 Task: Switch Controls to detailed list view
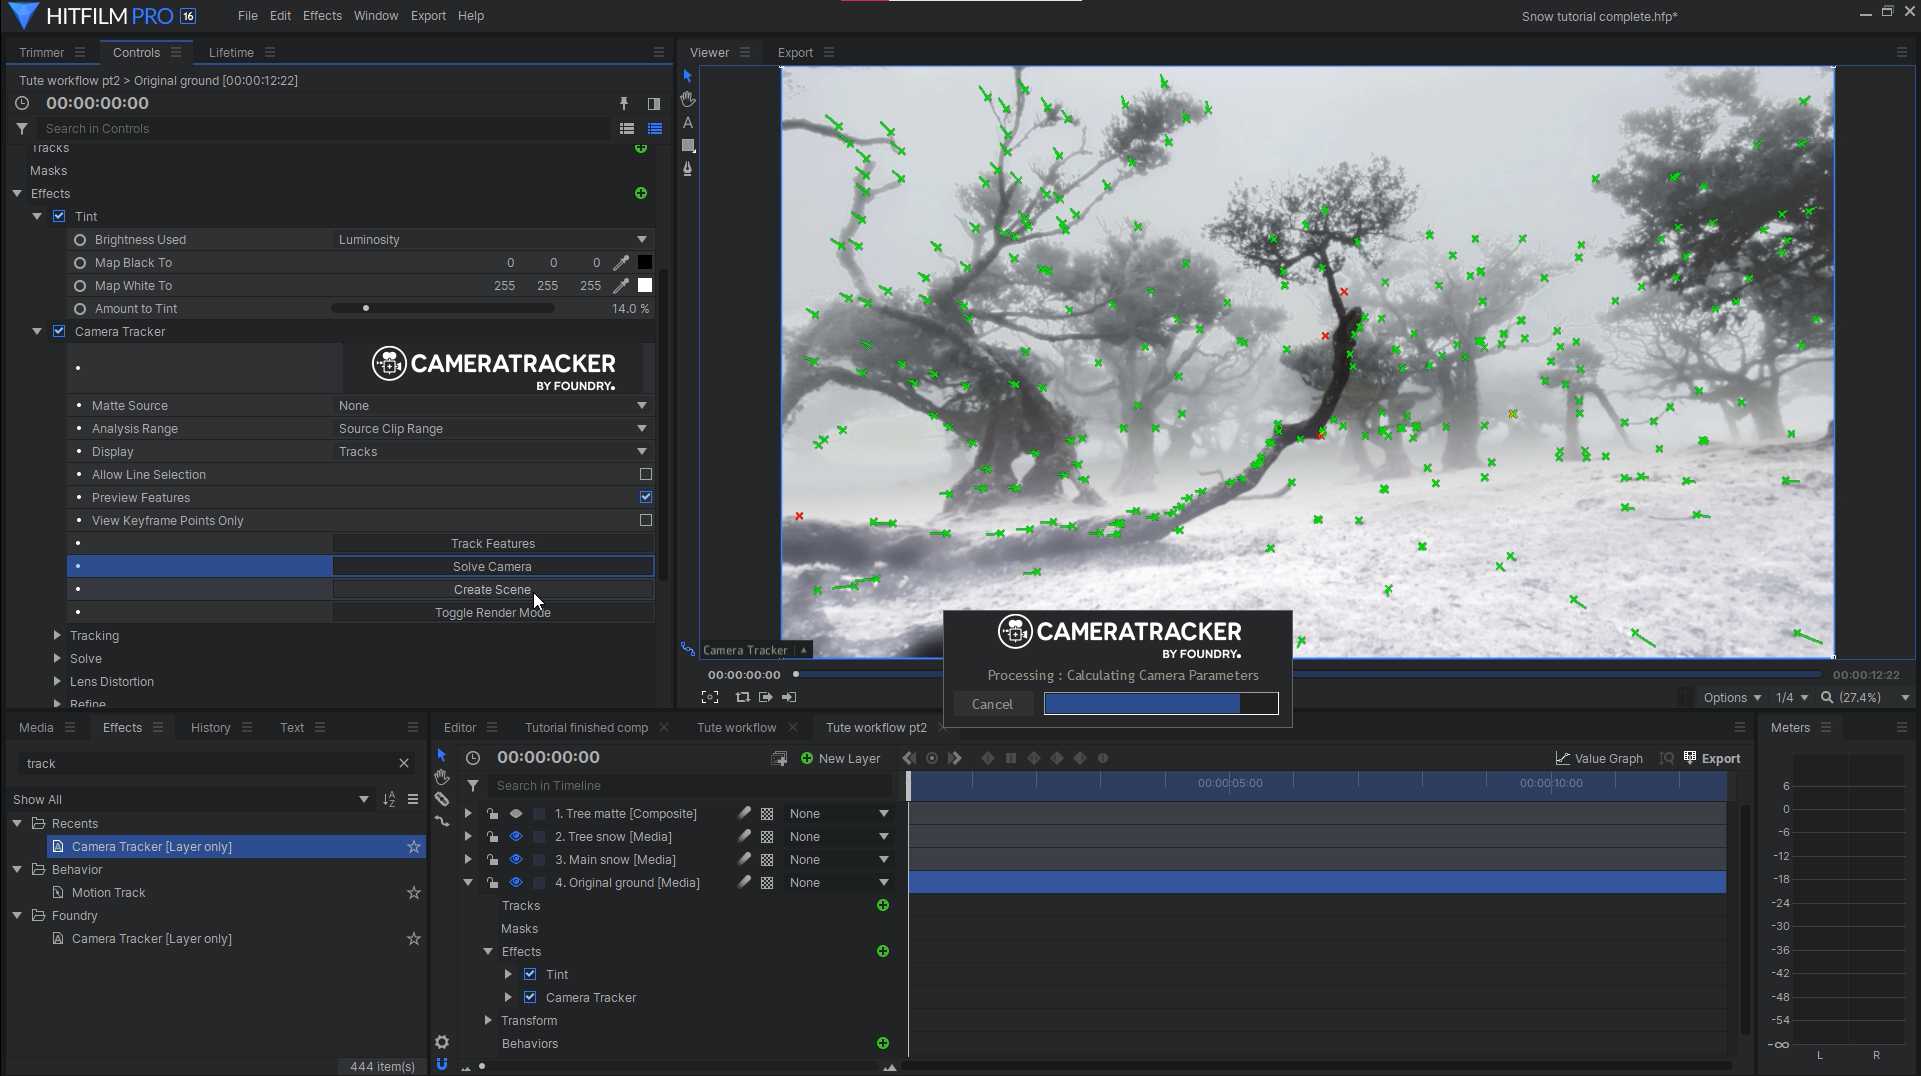(x=655, y=129)
